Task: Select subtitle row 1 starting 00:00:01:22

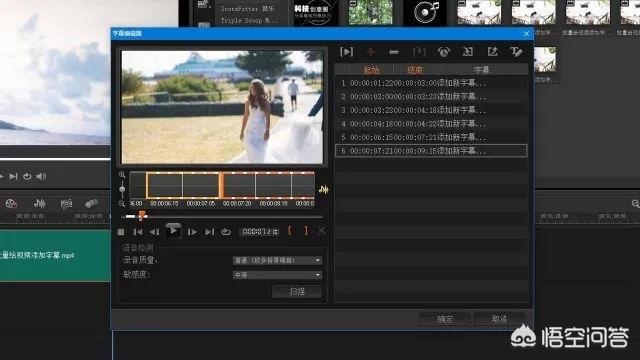Action: click(x=431, y=83)
